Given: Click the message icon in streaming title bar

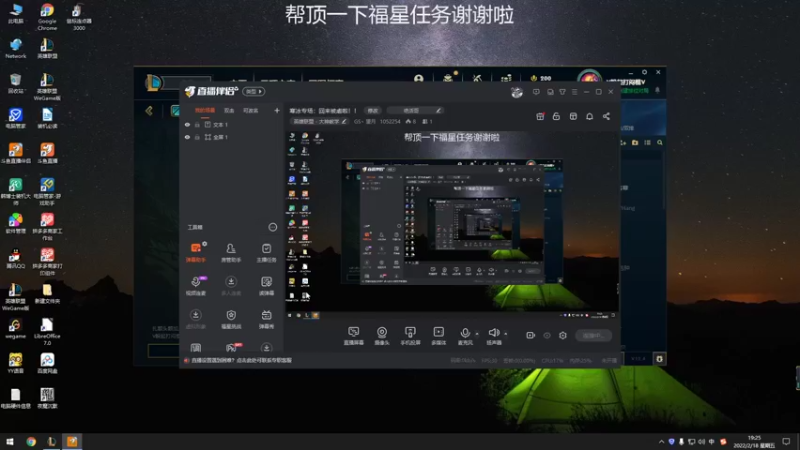Looking at the screenshot, I should [536, 92].
